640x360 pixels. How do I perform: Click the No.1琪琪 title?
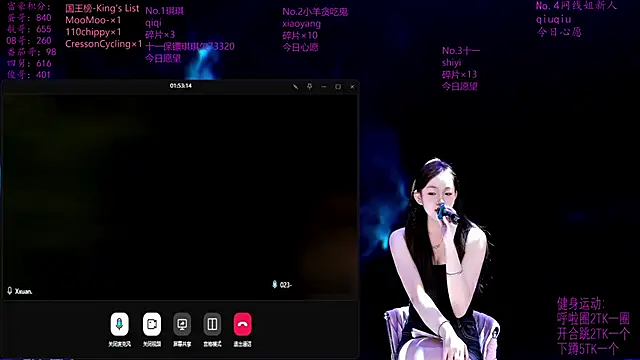tap(164, 11)
